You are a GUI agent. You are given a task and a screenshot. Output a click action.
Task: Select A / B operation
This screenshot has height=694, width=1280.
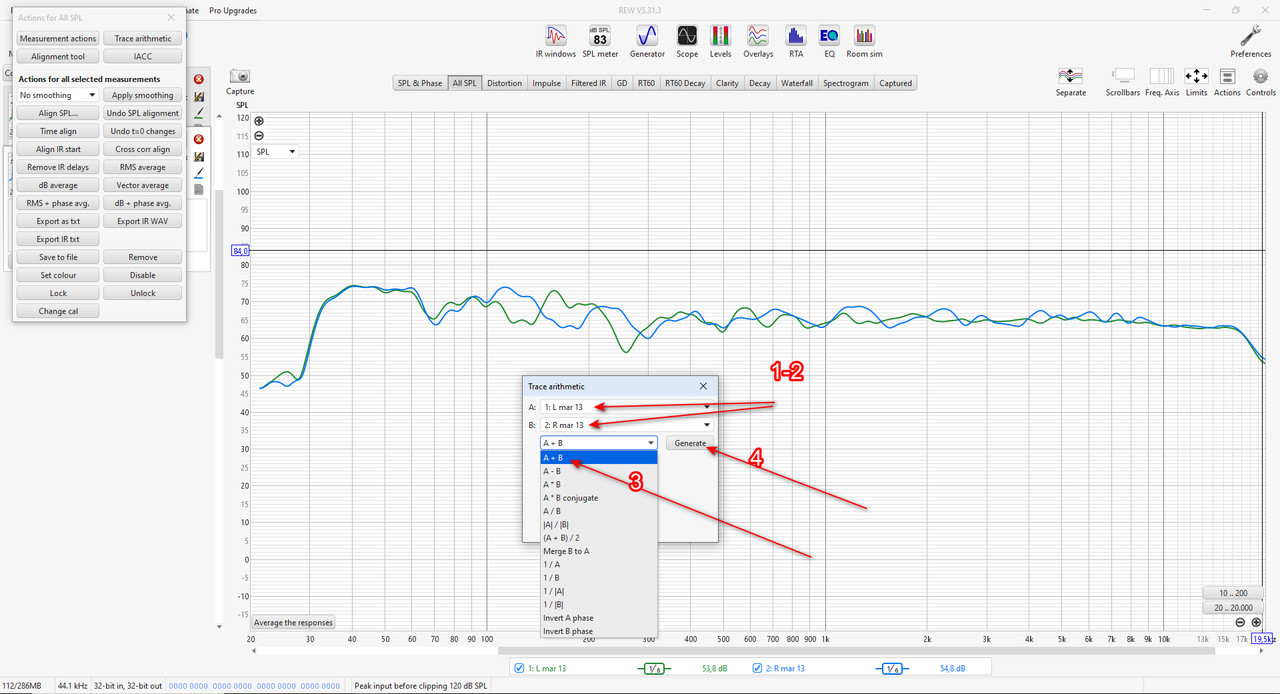click(x=598, y=511)
